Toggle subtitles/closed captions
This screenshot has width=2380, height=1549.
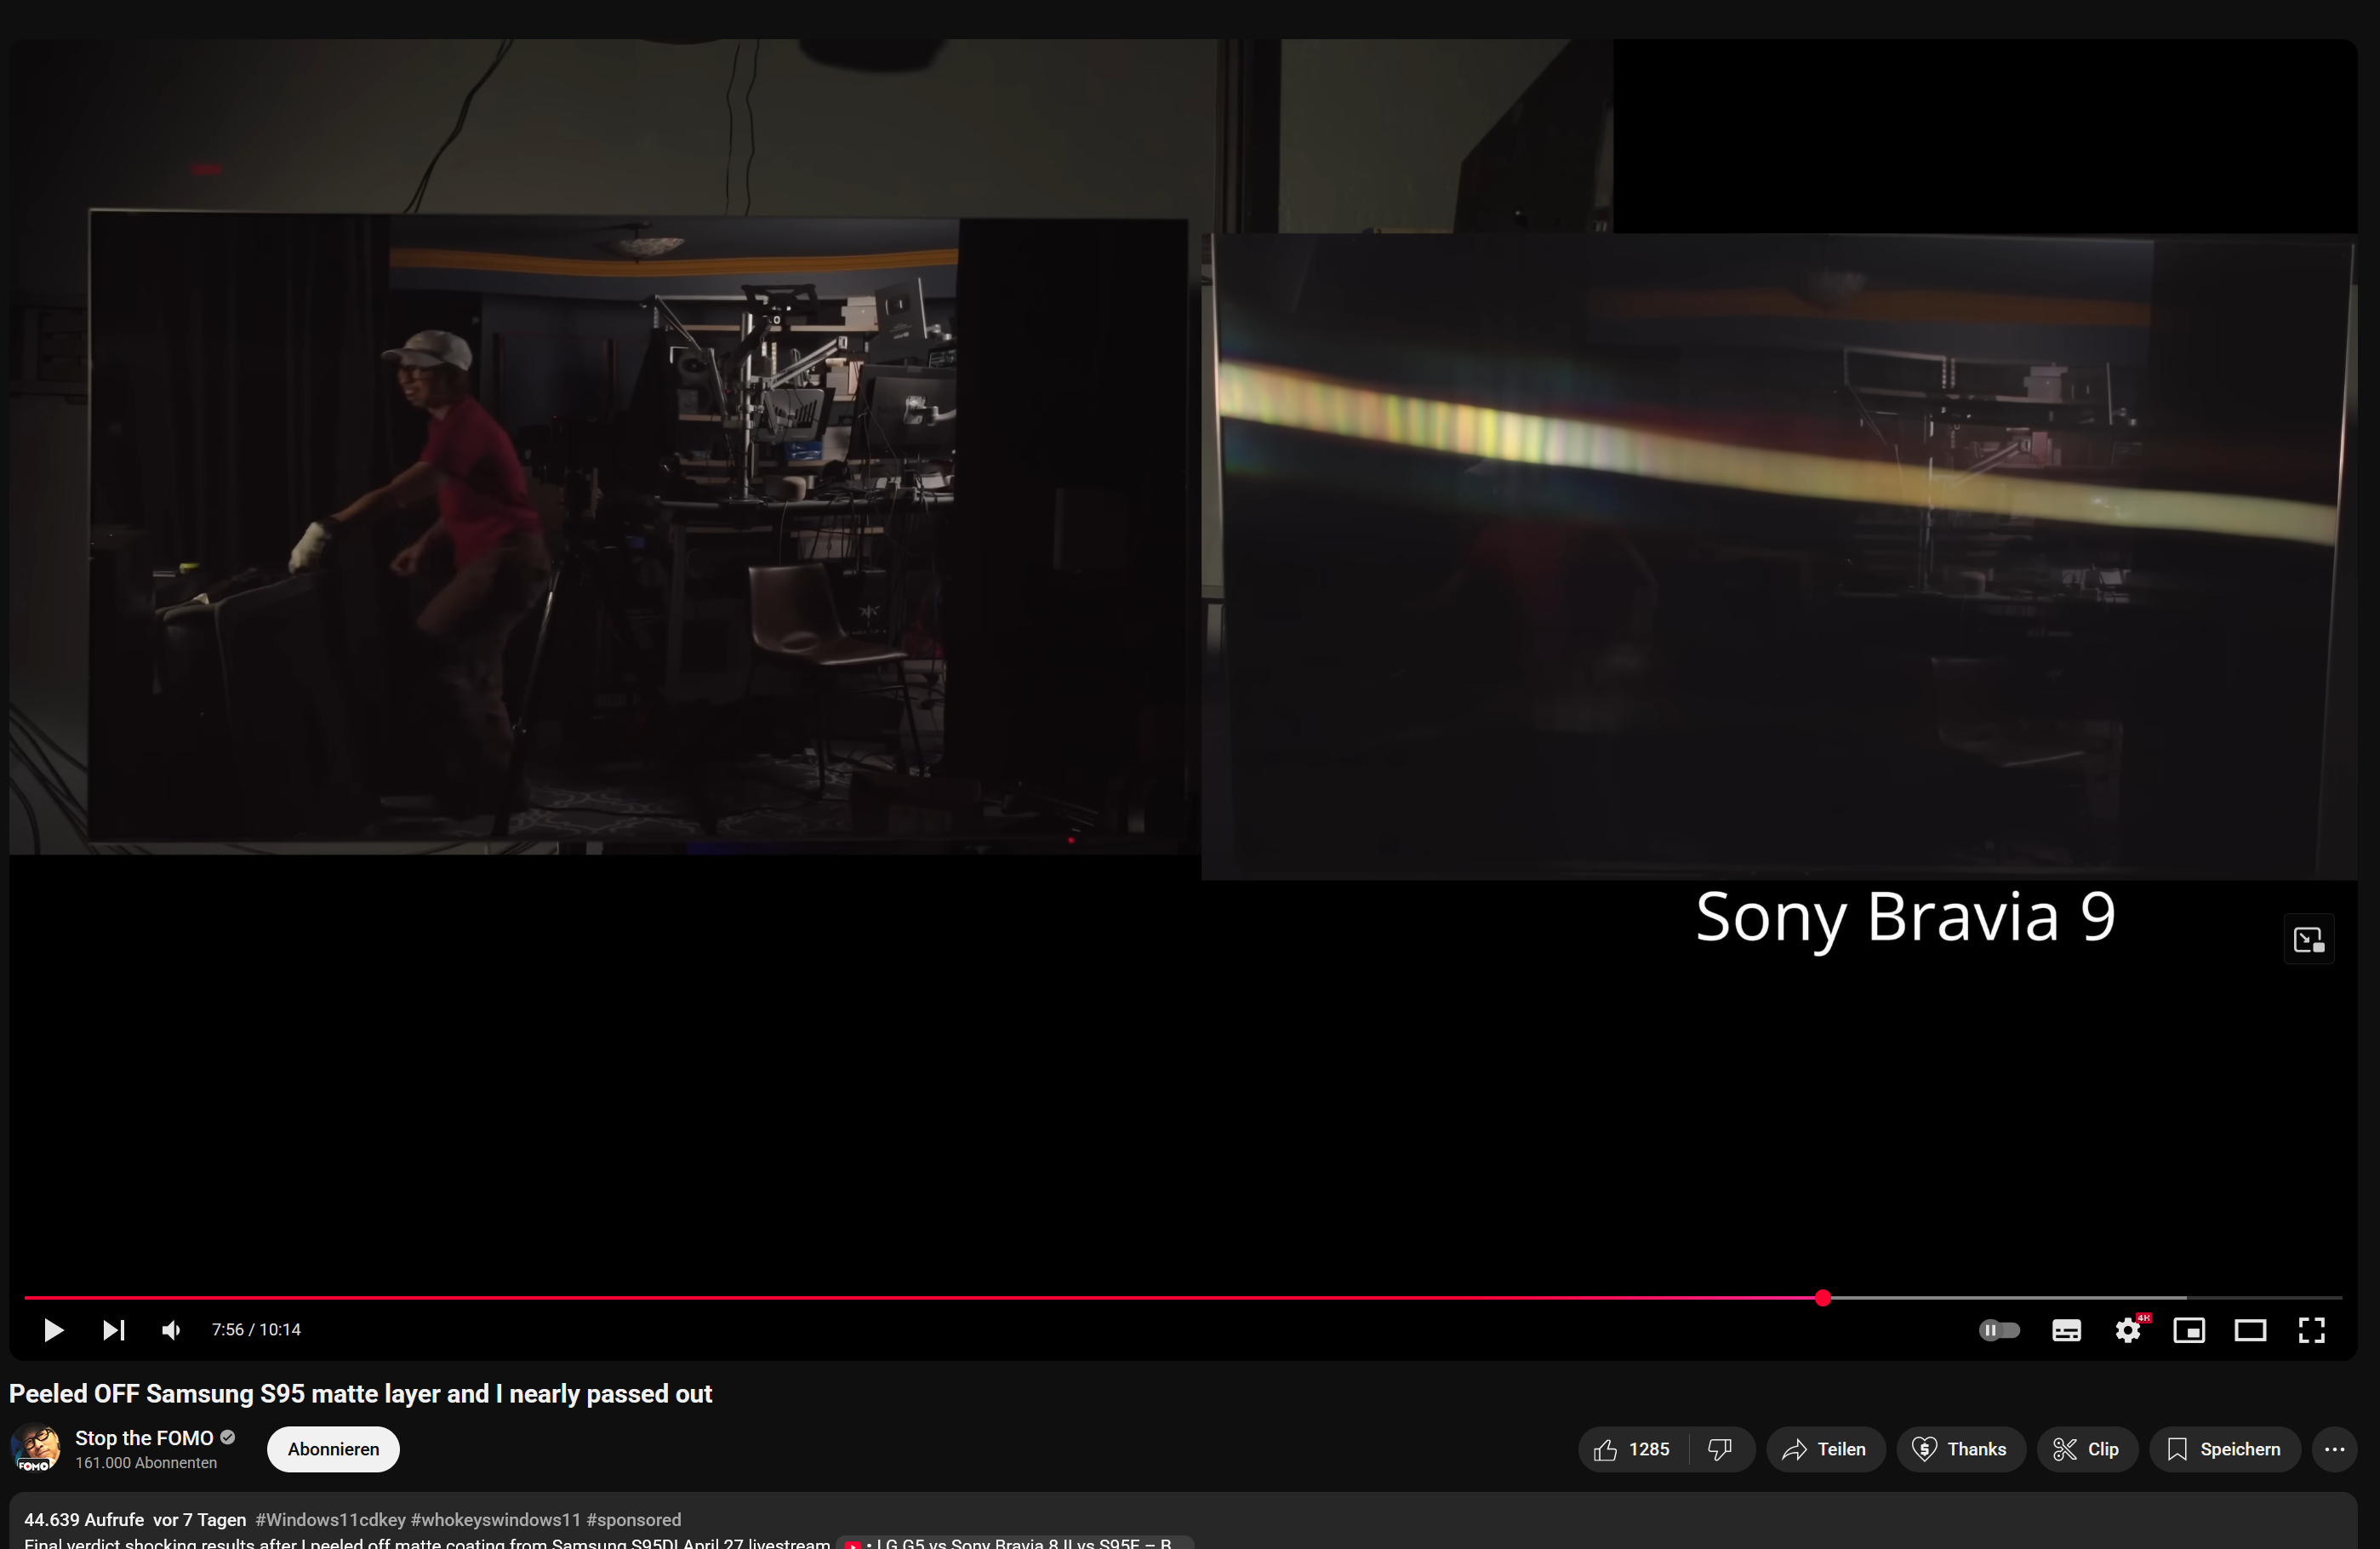pyautogui.click(x=2066, y=1330)
